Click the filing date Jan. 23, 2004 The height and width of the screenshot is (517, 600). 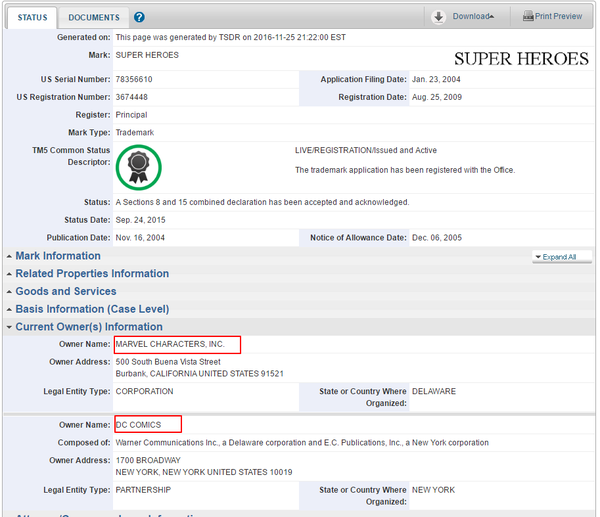click(x=436, y=79)
